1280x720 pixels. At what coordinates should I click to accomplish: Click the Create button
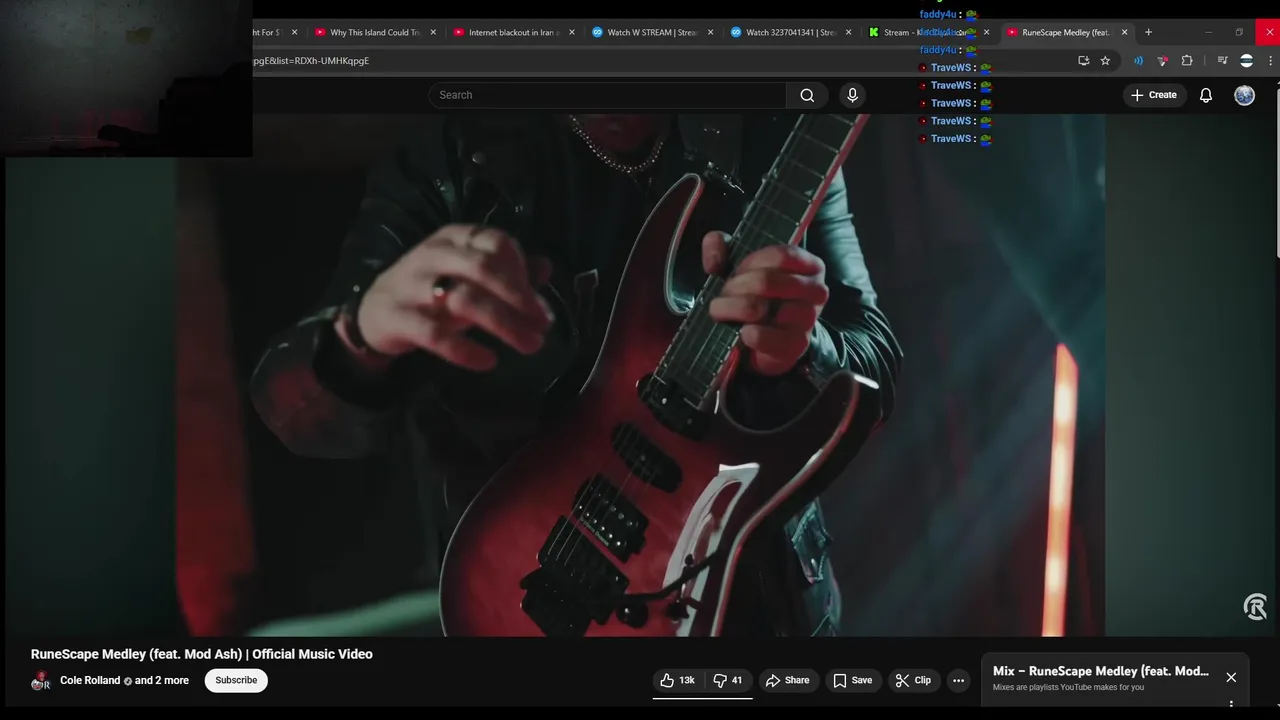[1154, 95]
